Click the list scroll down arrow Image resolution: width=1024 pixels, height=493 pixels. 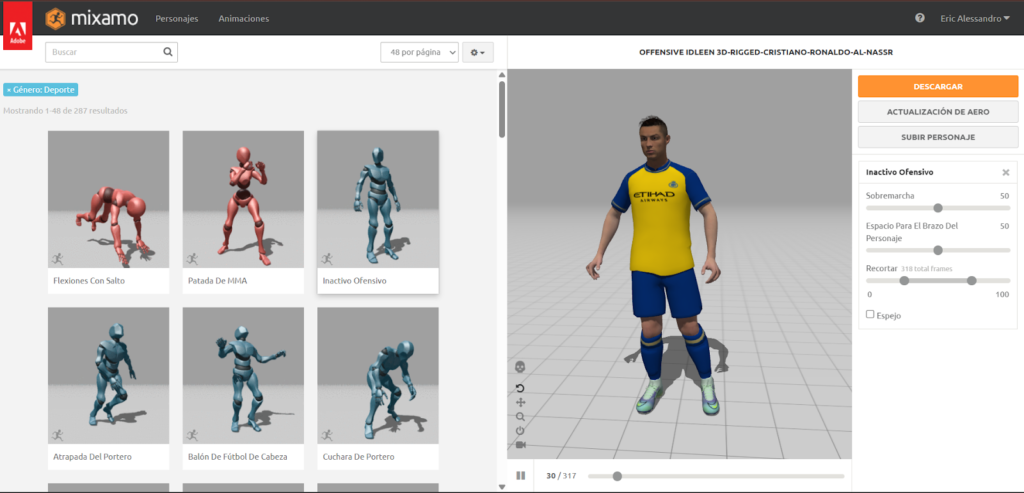[x=502, y=487]
